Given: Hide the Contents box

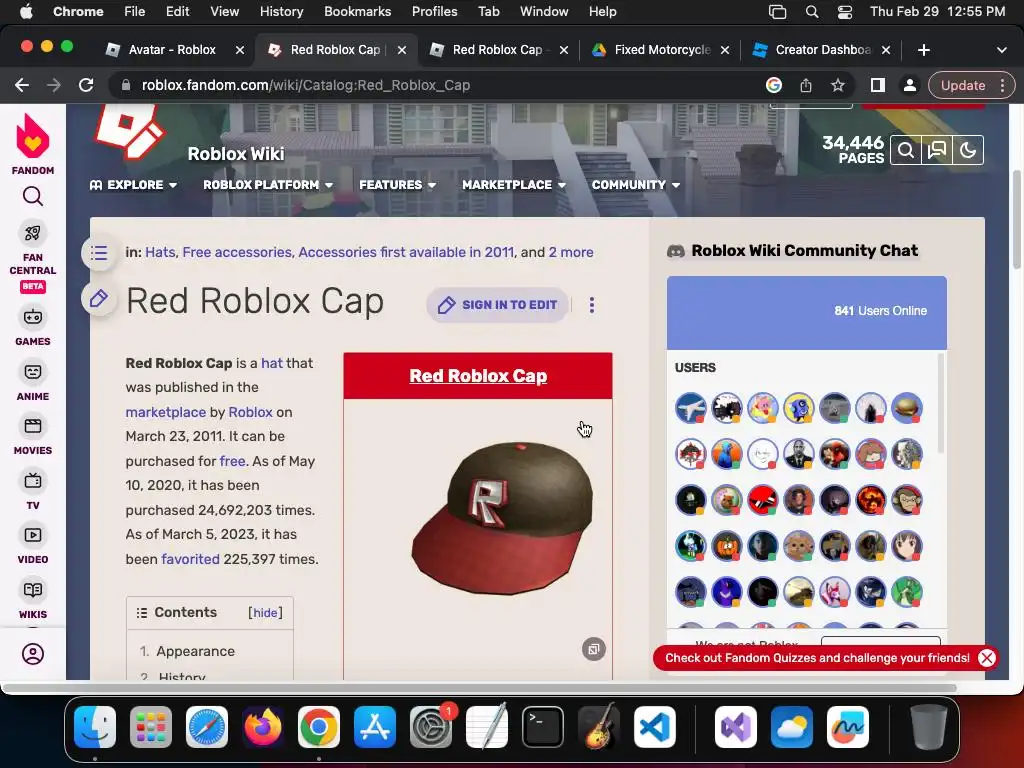Looking at the screenshot, I should tap(265, 613).
